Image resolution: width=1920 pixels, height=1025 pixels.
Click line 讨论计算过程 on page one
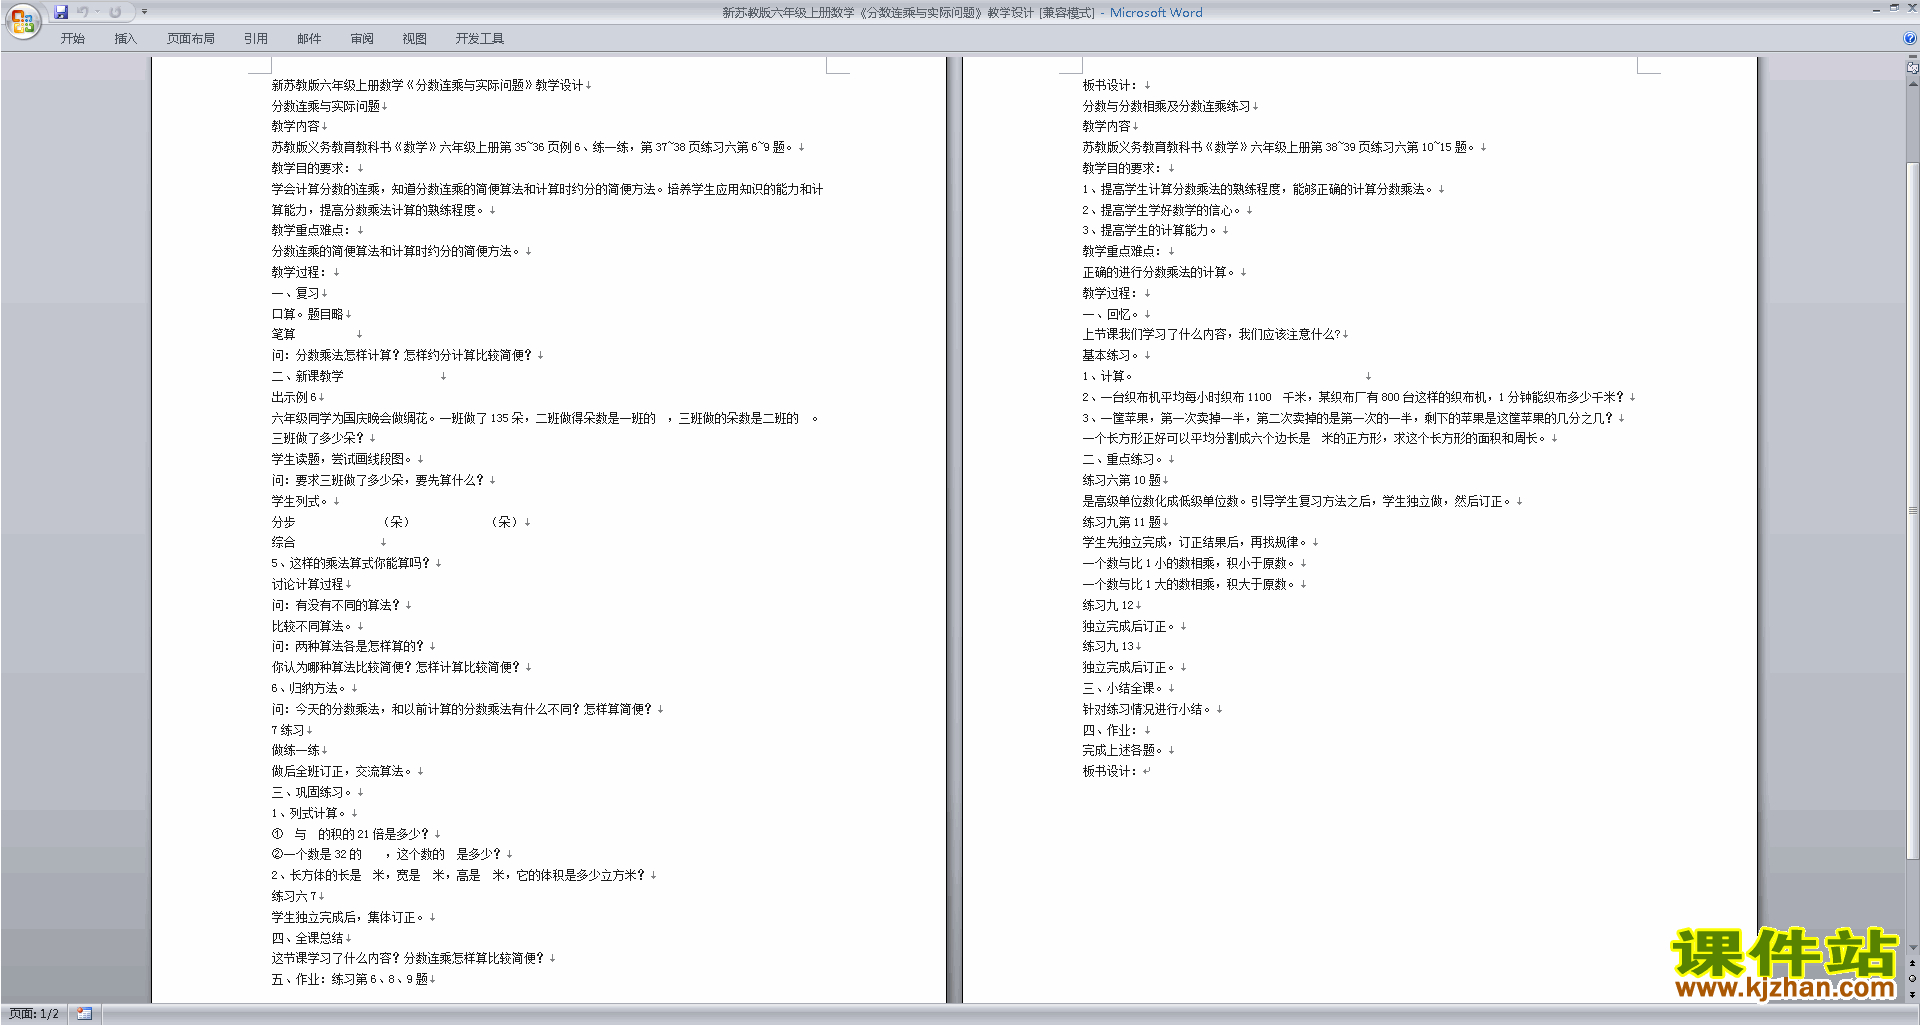tap(307, 585)
